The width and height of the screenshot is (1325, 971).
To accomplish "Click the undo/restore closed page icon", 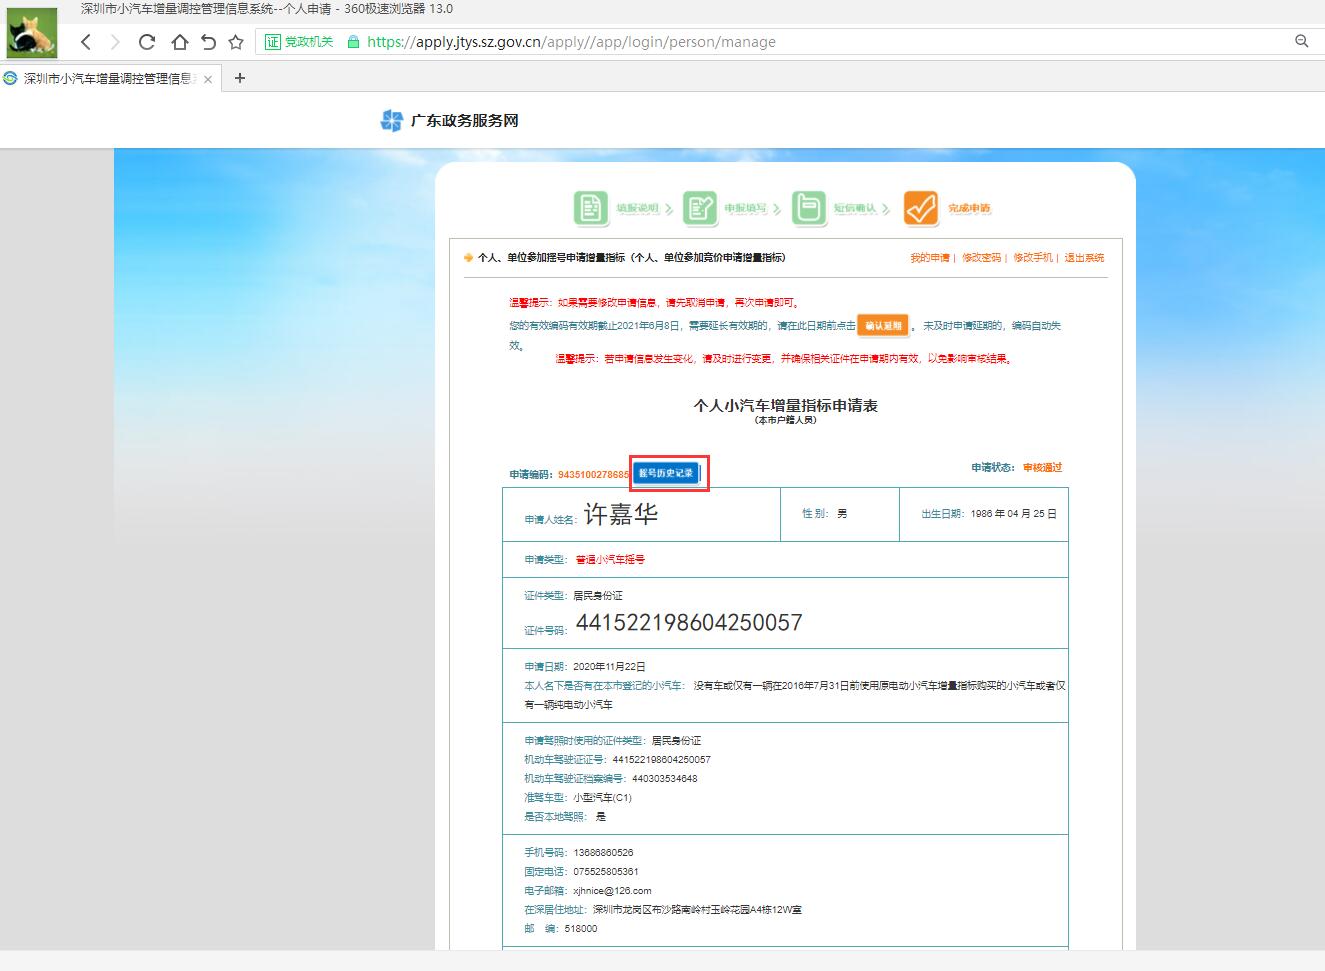I will pyautogui.click(x=208, y=42).
